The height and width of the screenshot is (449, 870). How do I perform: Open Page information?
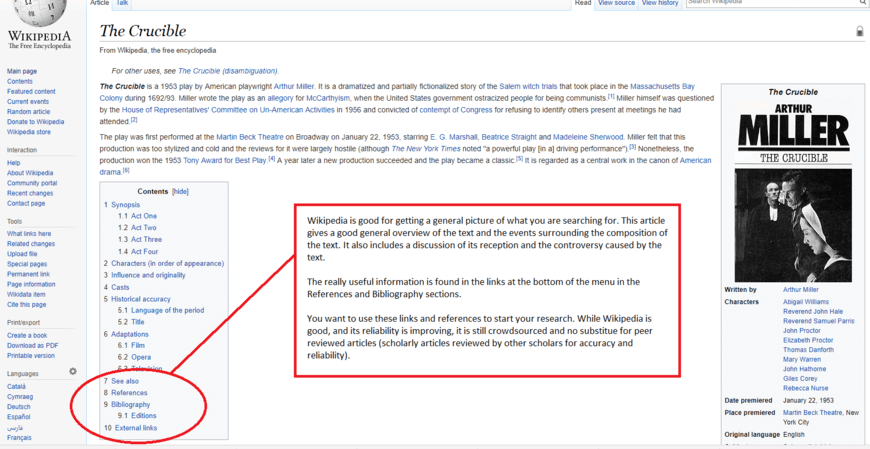[30, 284]
